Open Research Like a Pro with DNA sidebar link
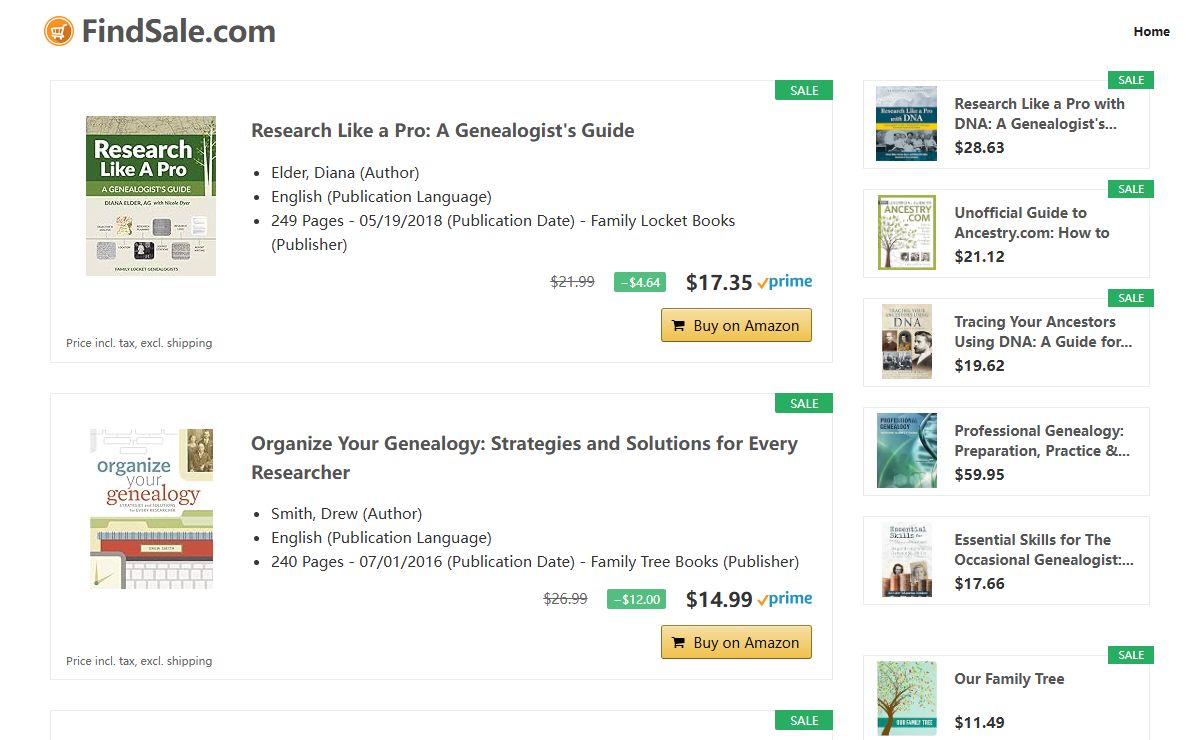The height and width of the screenshot is (740, 1200). coord(1039,113)
